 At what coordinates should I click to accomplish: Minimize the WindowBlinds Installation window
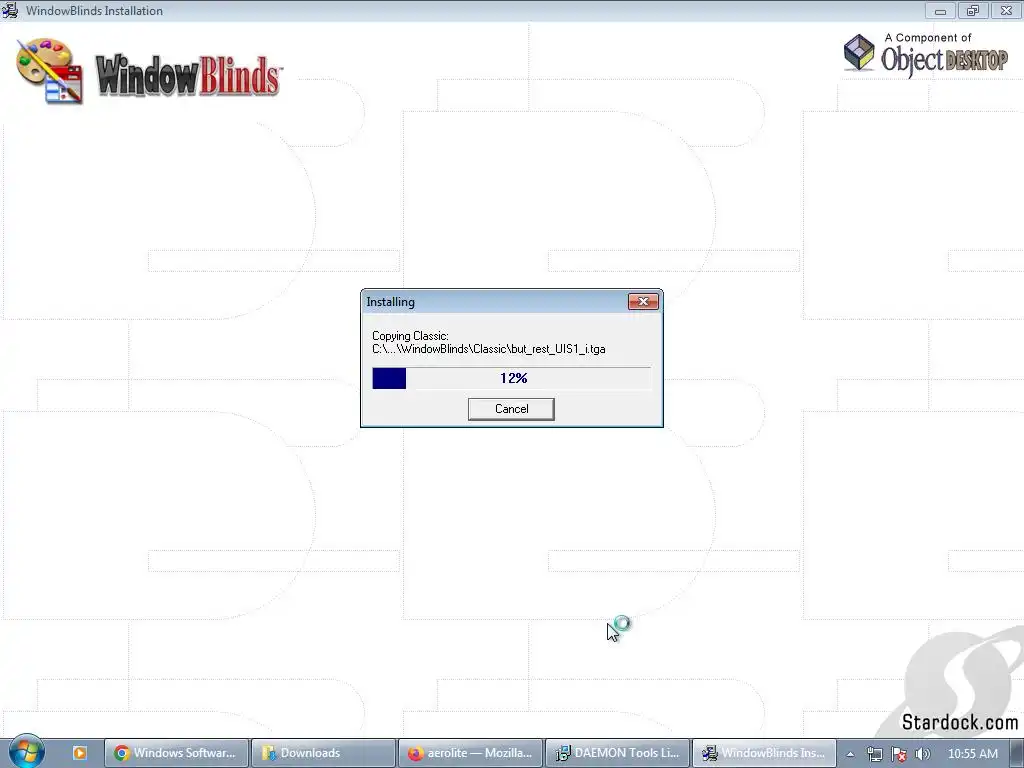[940, 10]
